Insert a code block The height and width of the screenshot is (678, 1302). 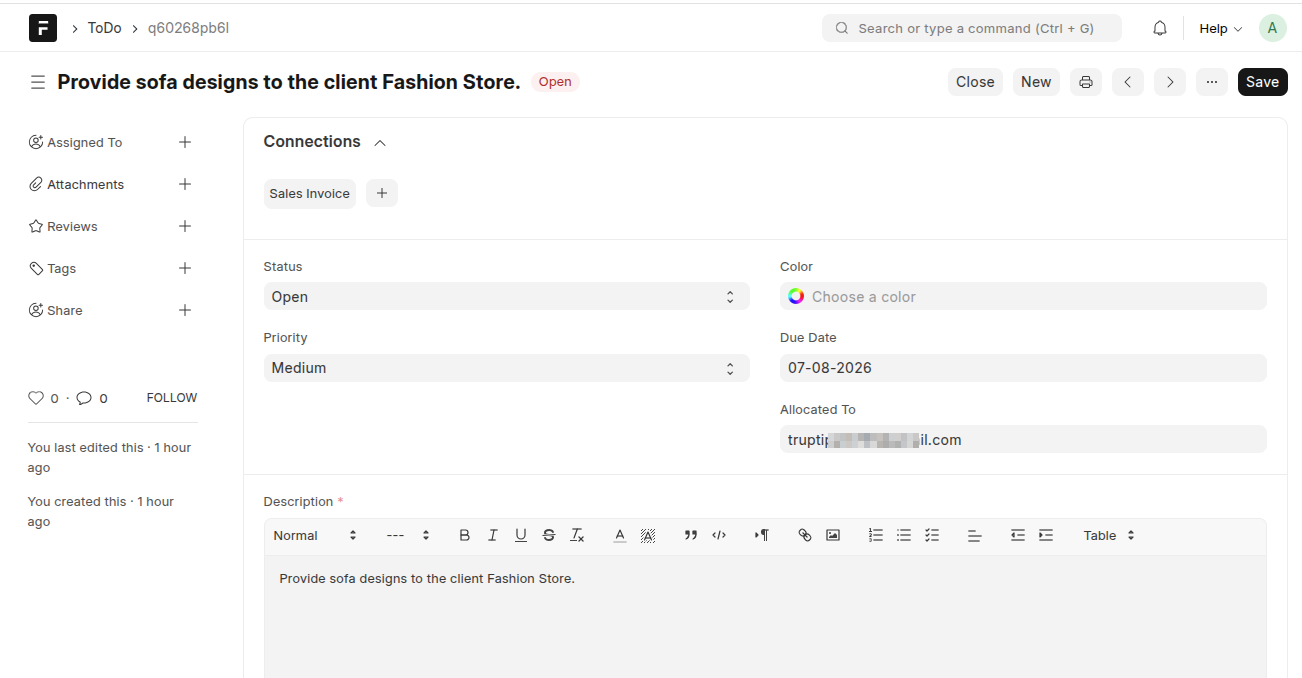click(x=719, y=536)
